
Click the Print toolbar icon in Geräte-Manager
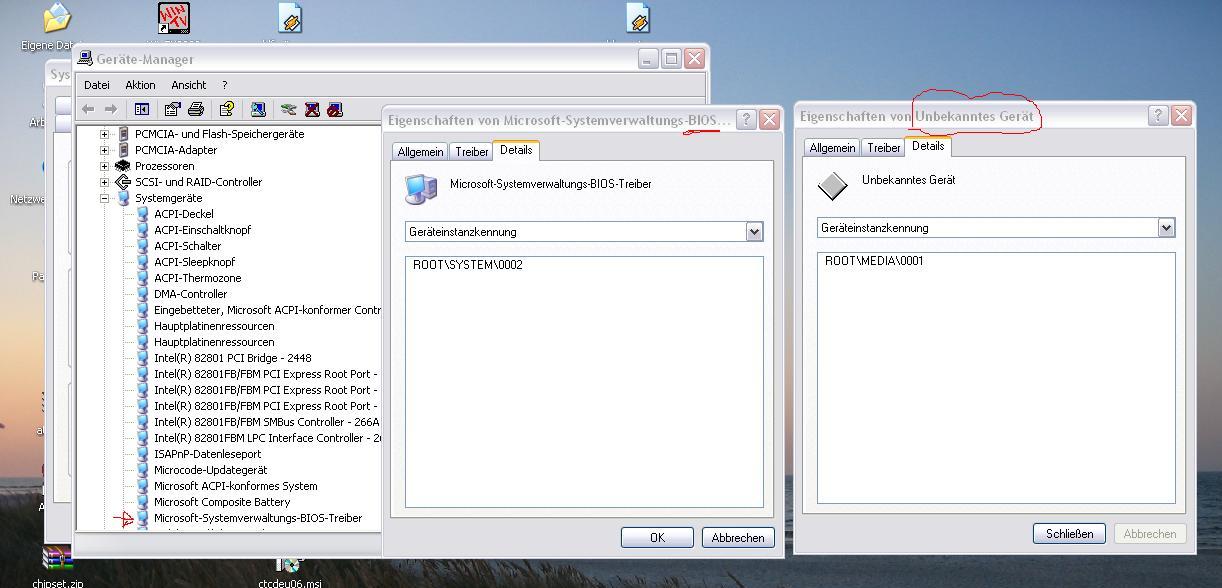(x=196, y=109)
